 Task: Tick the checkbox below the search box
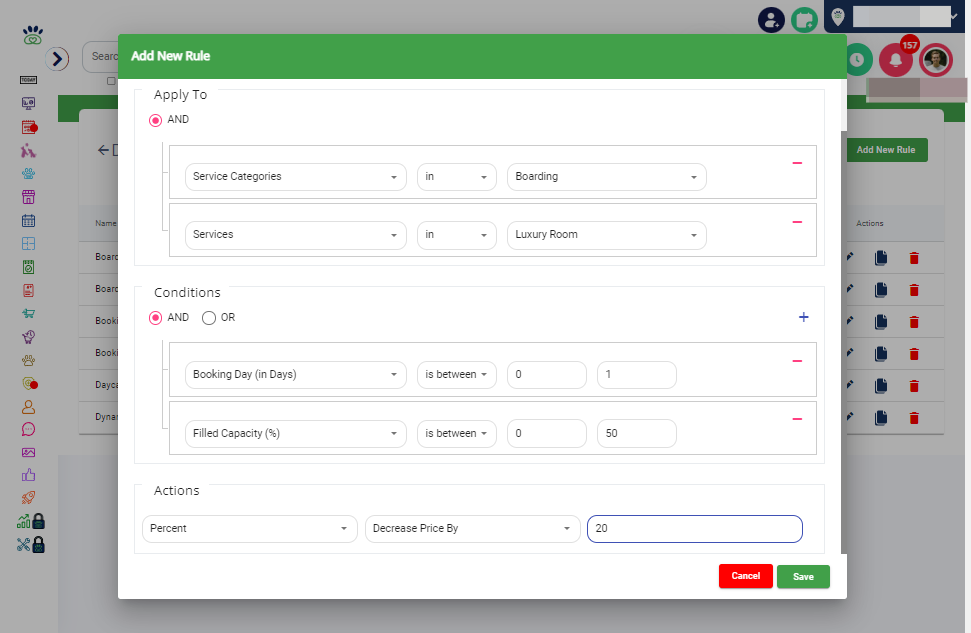click(x=111, y=81)
